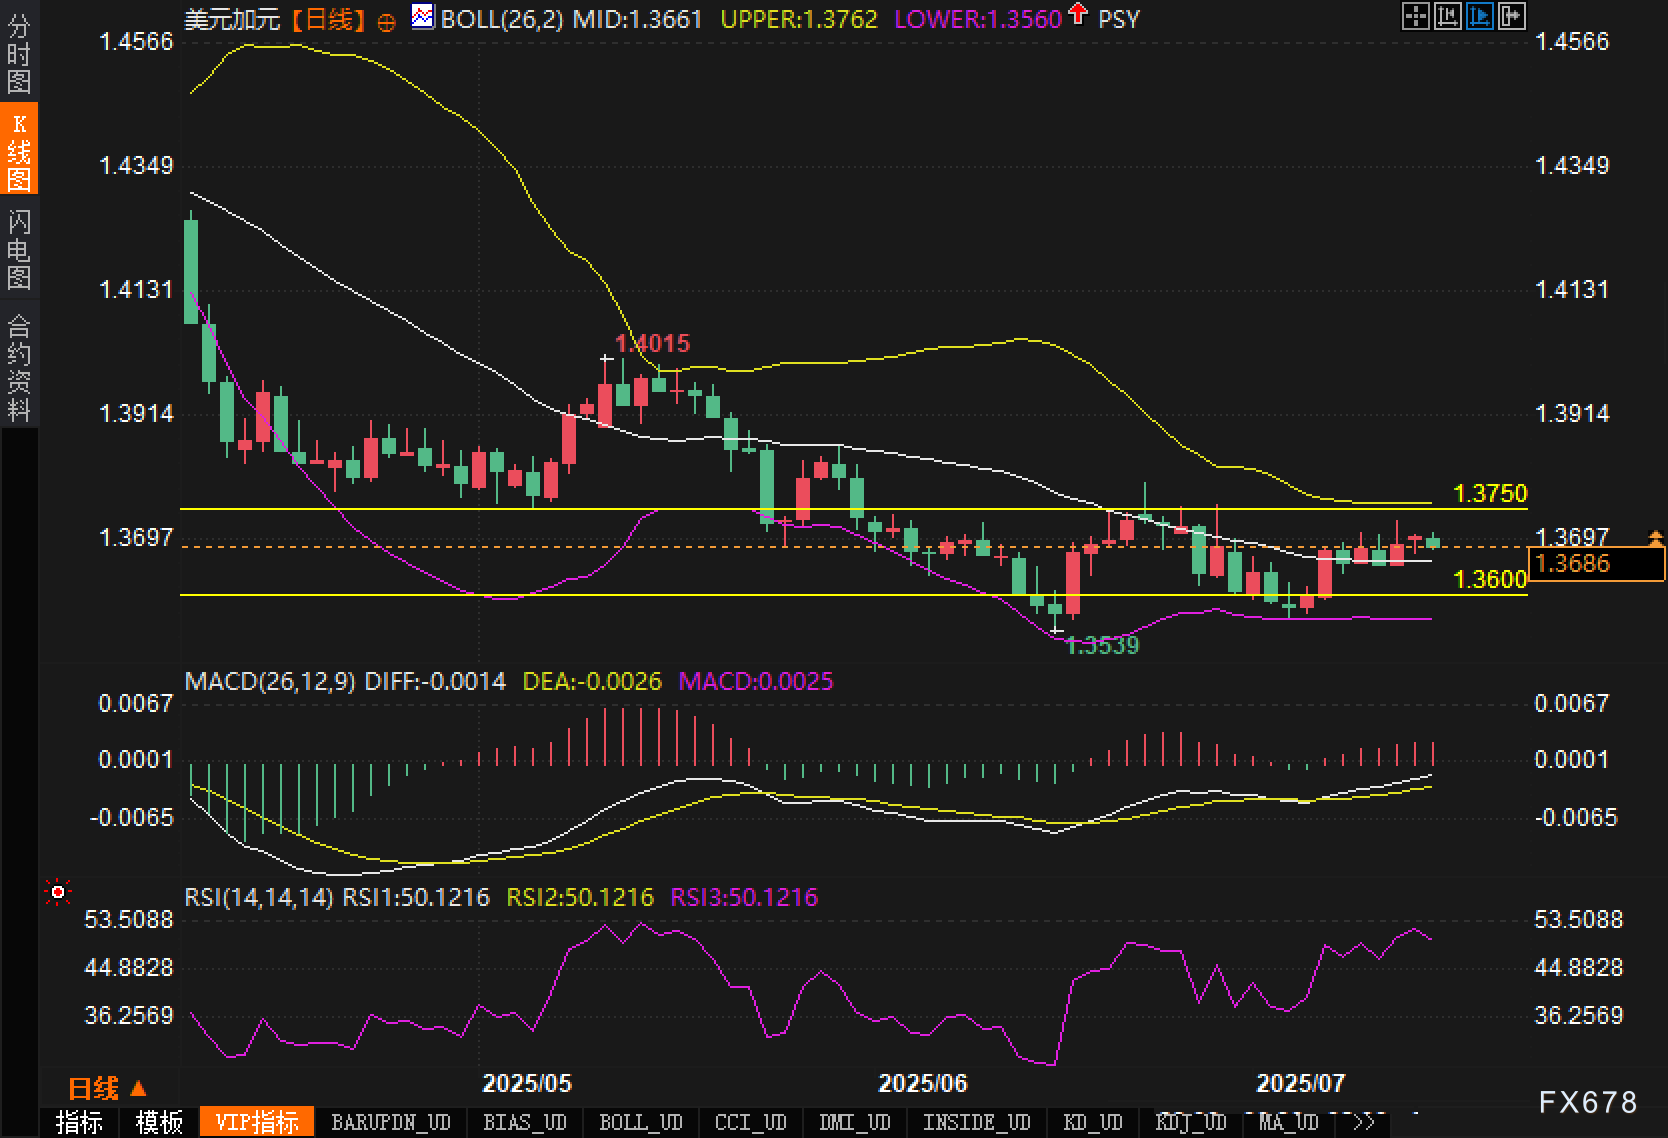The image size is (1668, 1138).
Task: Expand more indicators with >> arrow
Action: 1362,1122
